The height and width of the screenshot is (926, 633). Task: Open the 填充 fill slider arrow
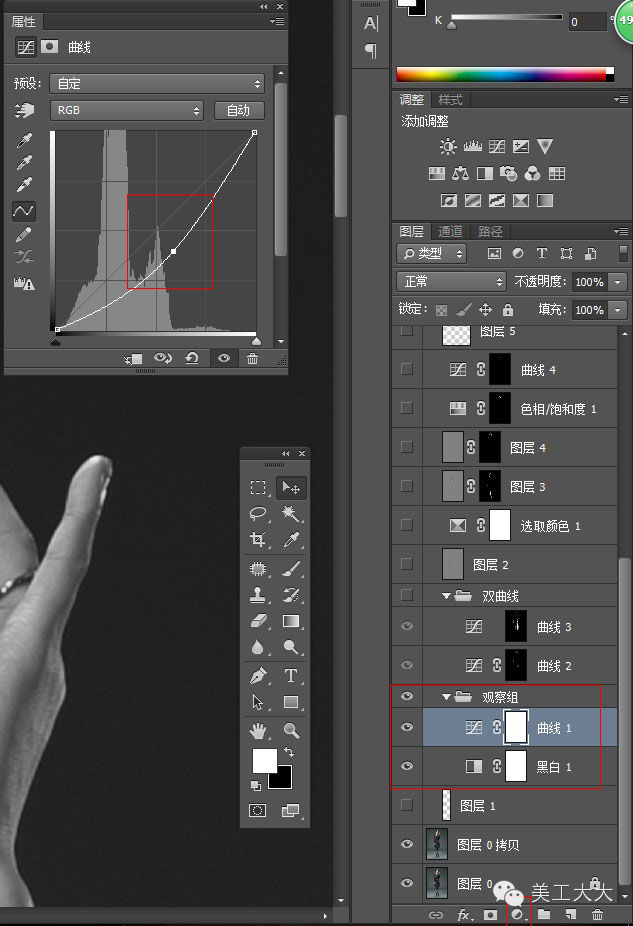coord(618,309)
